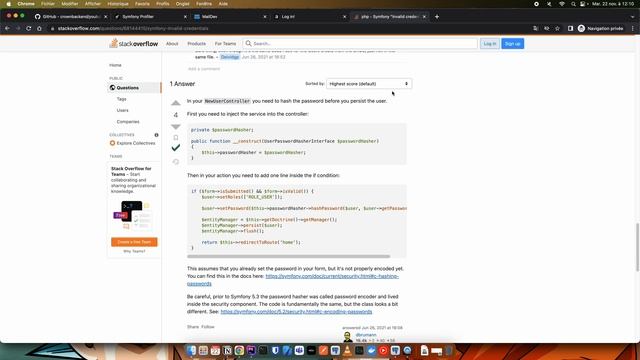Image resolution: width=640 pixels, height=360 pixels.
Task: Switch to the Log in! tab
Action: [x=308, y=17]
